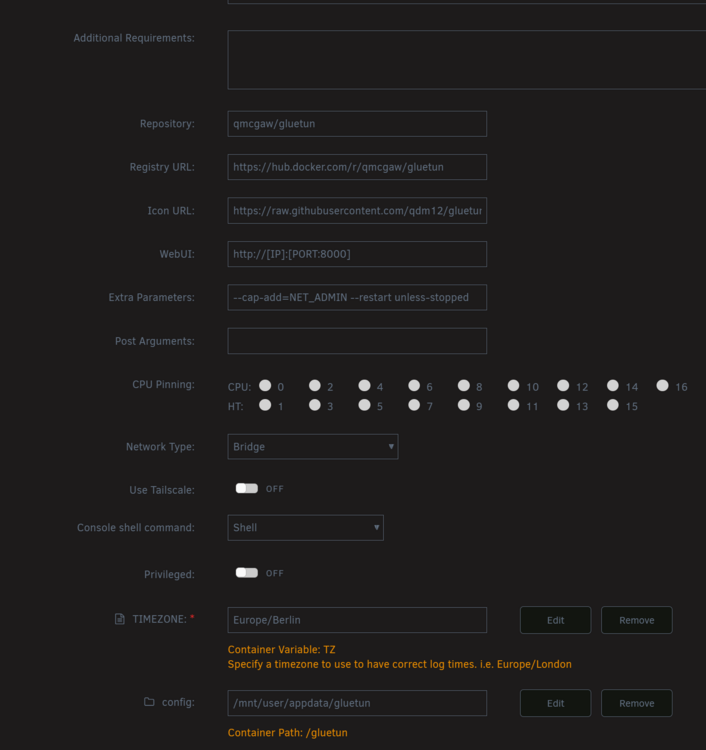This screenshot has height=750, width=706.
Task: Click the Extra Parameters field
Action: pos(357,298)
